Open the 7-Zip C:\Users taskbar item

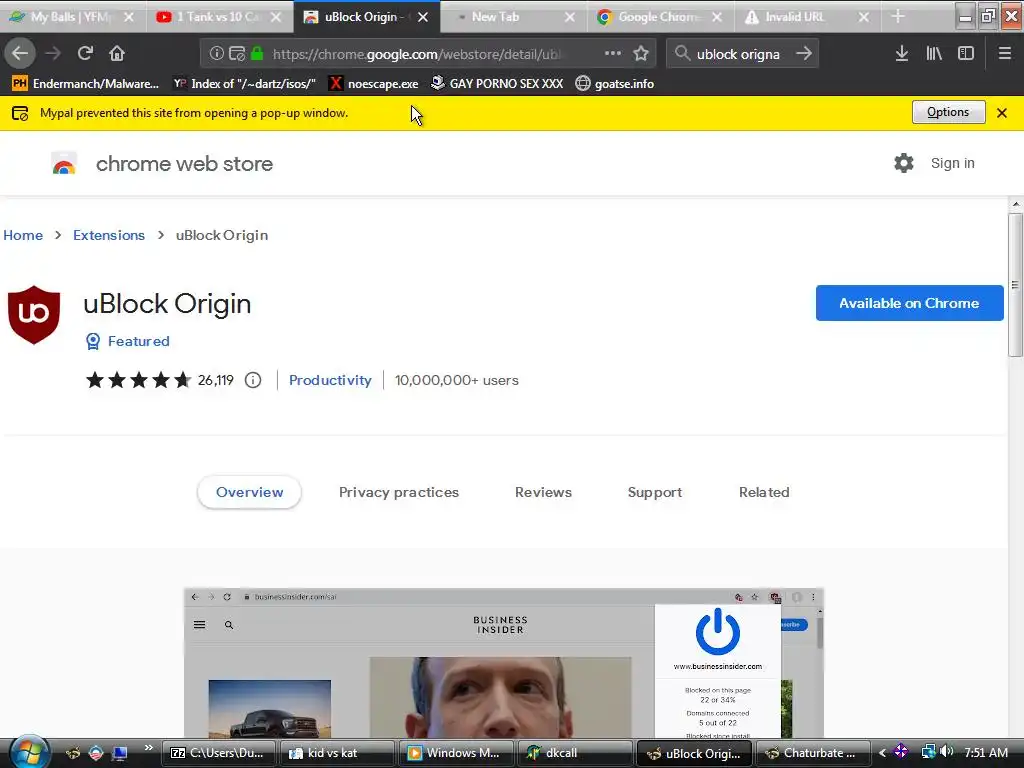click(x=219, y=753)
